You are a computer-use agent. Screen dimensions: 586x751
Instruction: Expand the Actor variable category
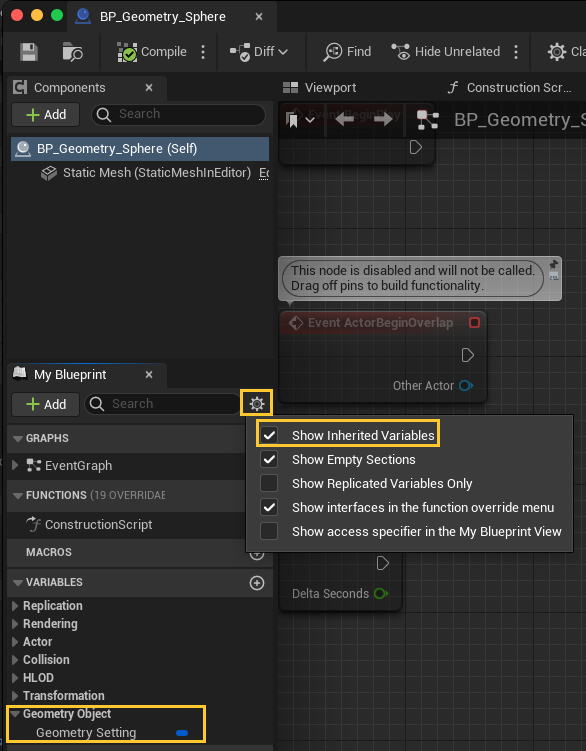15,642
